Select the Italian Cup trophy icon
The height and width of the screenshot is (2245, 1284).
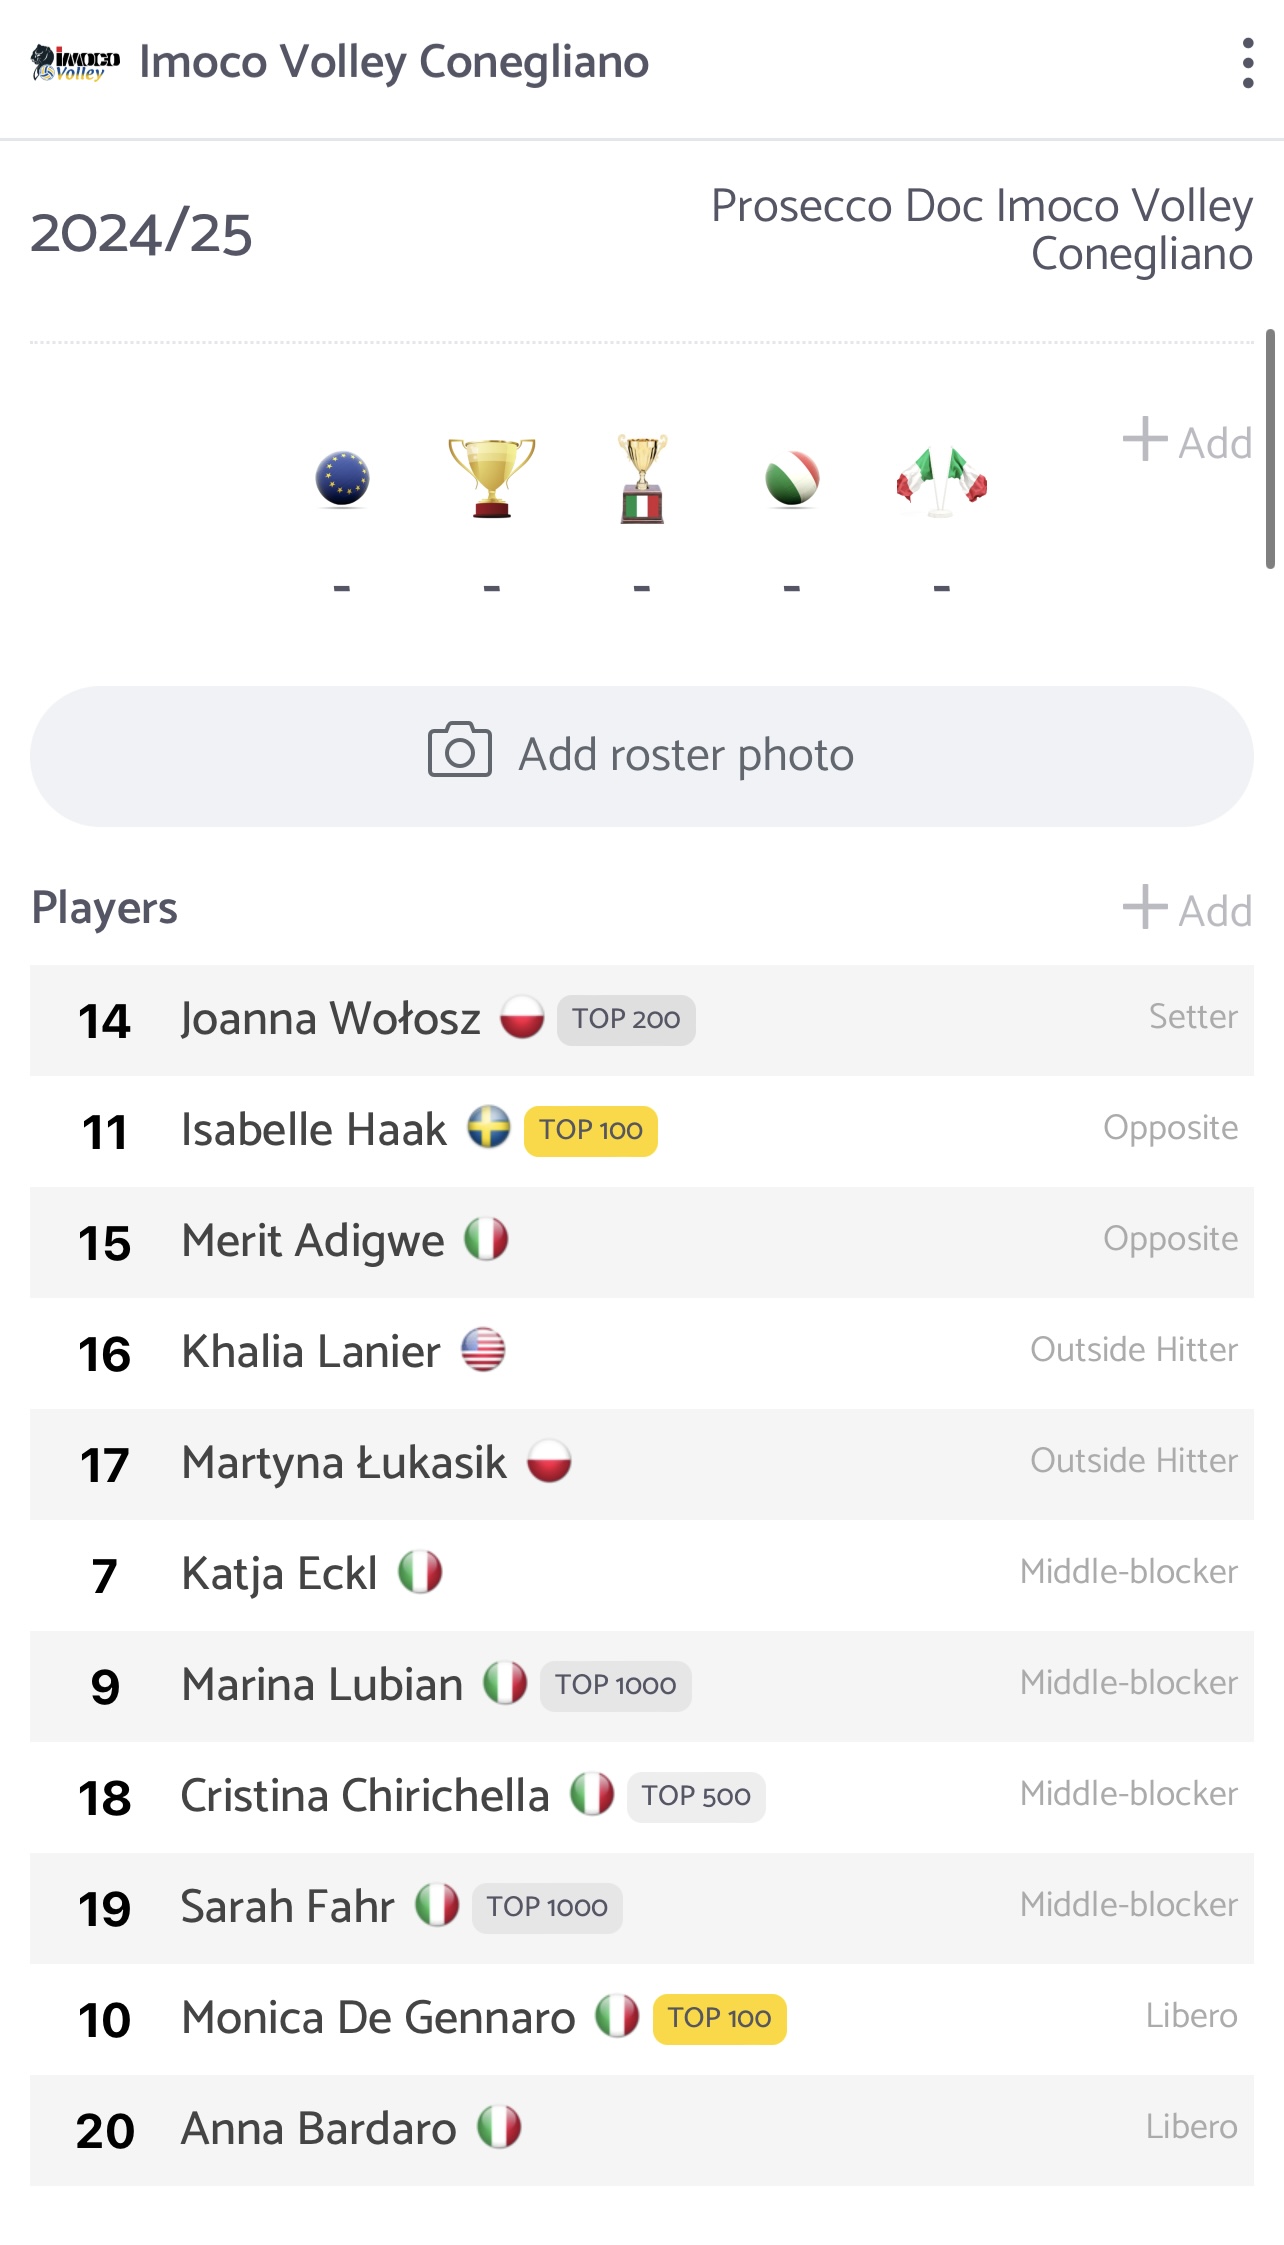(642, 478)
